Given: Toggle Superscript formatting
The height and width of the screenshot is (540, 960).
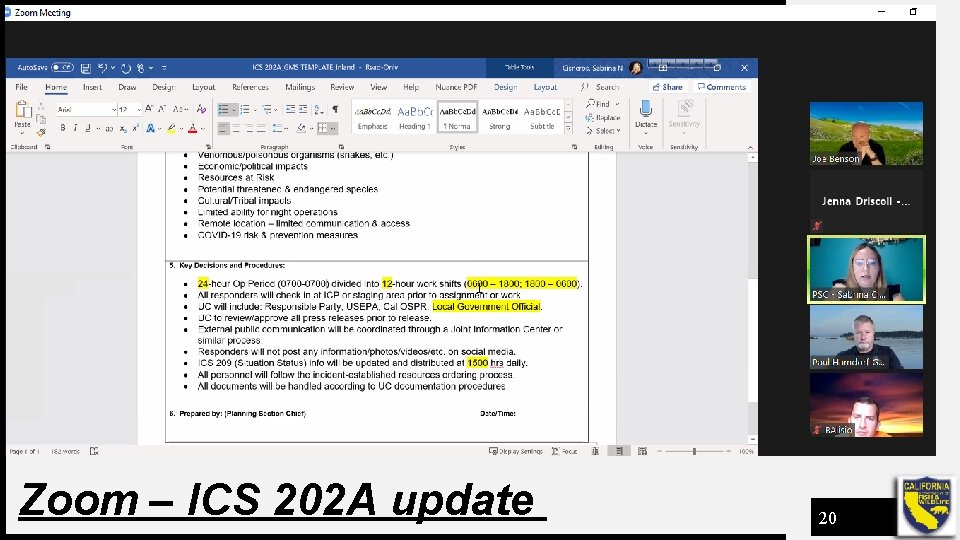Looking at the screenshot, I should pos(135,129).
